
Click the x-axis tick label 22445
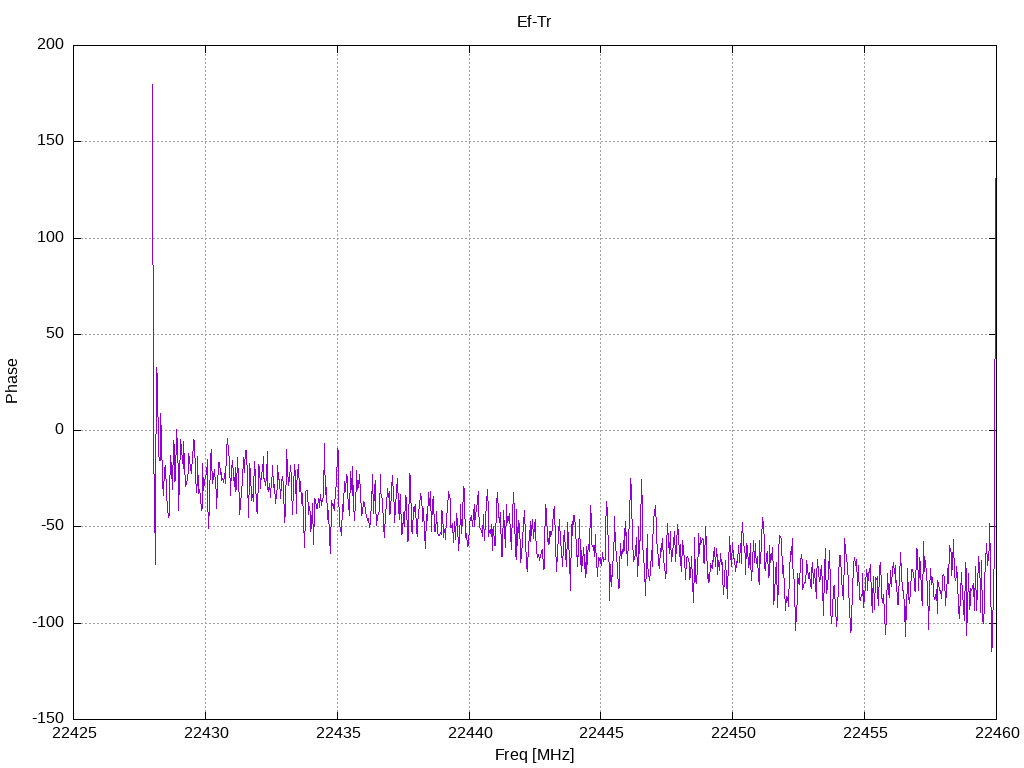pos(601,733)
